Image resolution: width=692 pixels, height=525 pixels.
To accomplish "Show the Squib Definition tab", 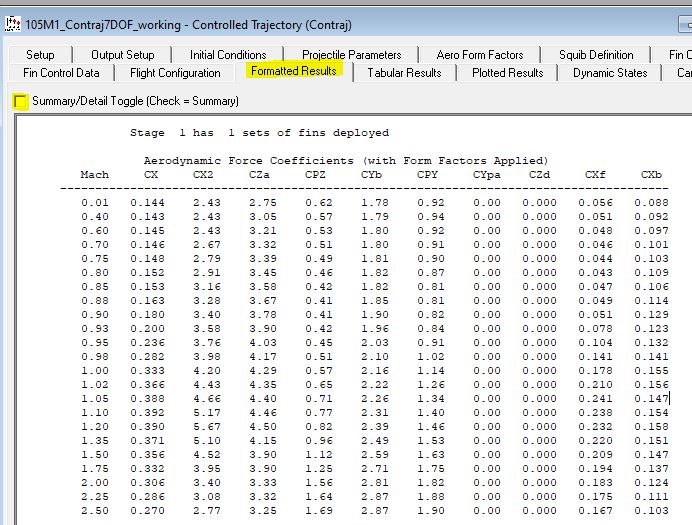I will tap(596, 55).
